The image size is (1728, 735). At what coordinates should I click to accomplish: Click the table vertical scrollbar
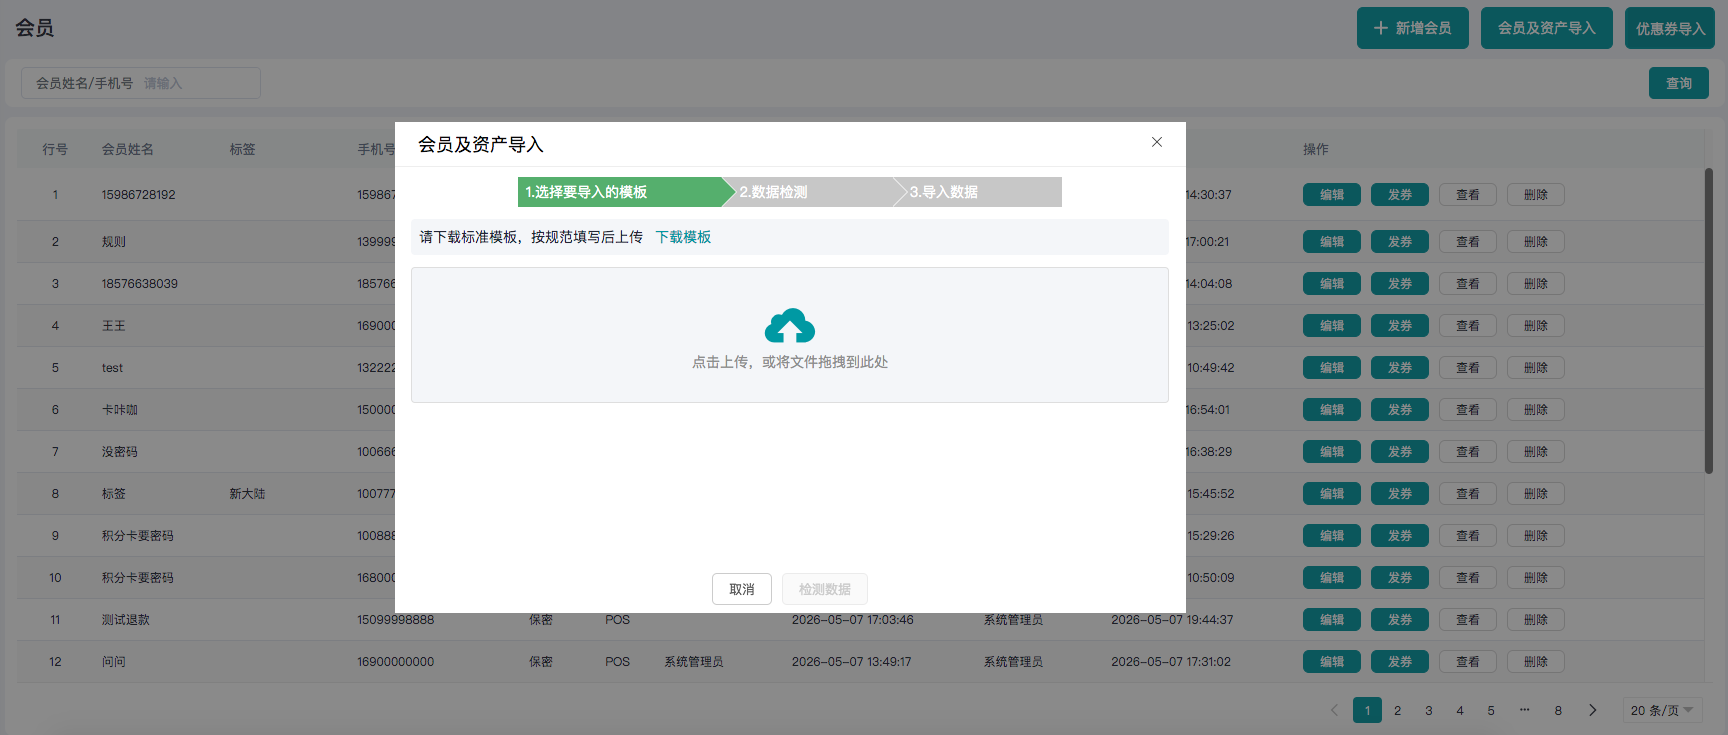[x=1709, y=320]
